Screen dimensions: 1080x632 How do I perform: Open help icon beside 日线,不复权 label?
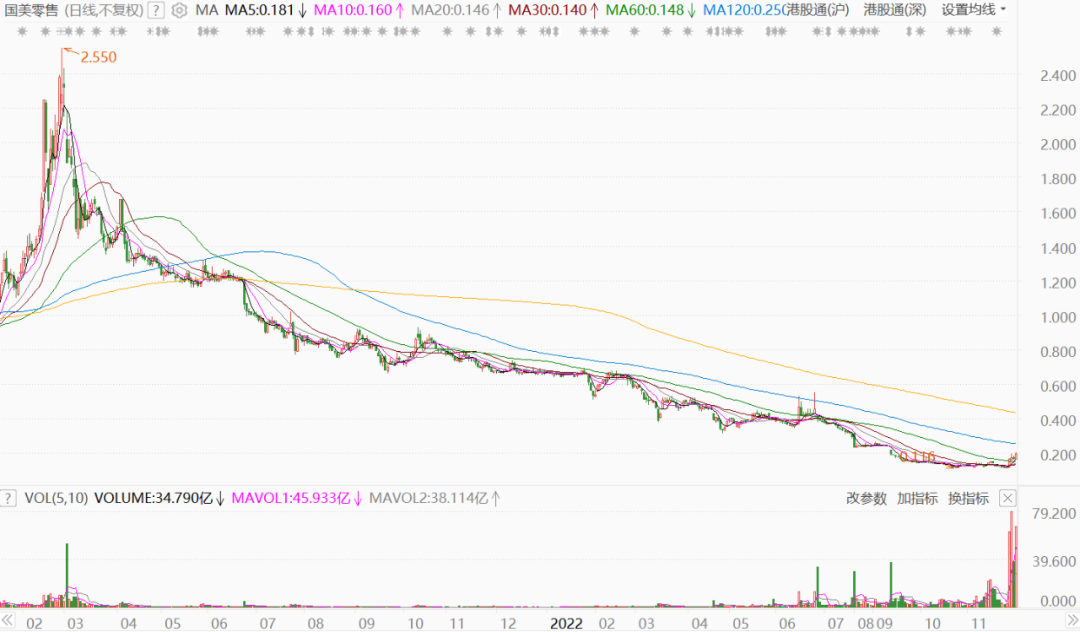coord(156,10)
